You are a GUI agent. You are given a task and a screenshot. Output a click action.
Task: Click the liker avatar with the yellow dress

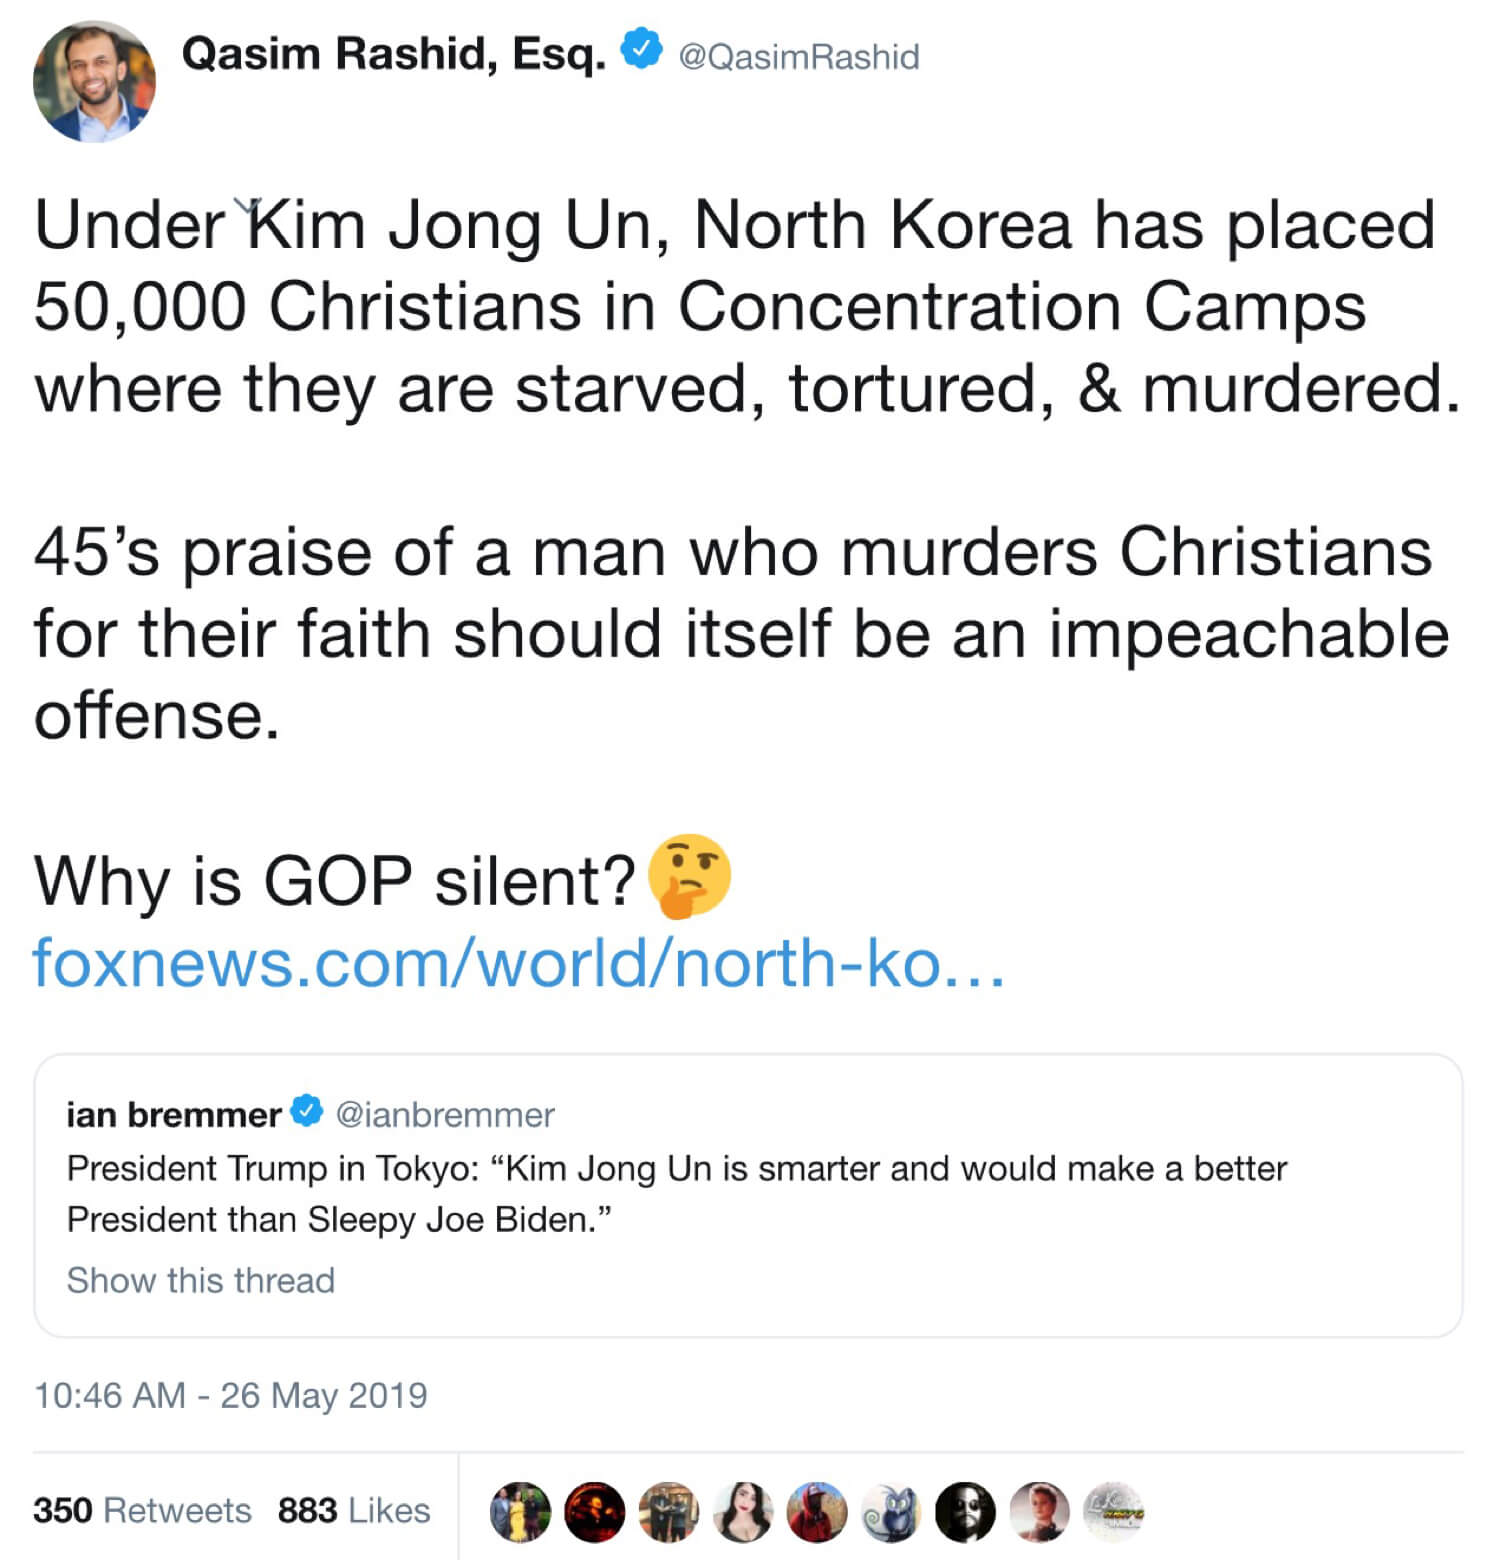[x=521, y=1511]
